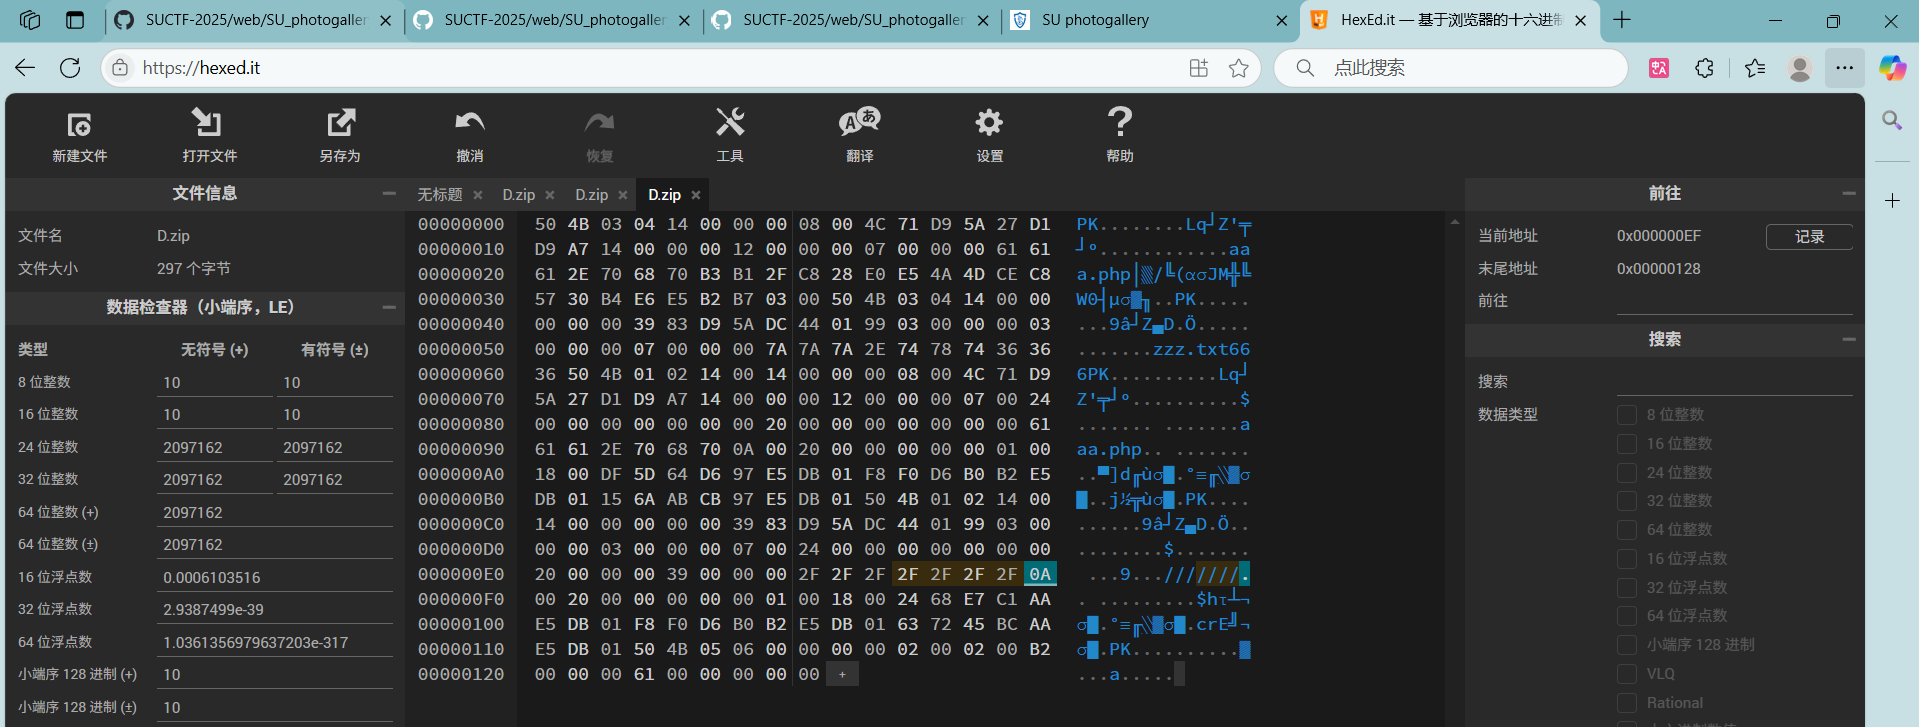
Task: Add this page to favorites star
Action: 1239,68
